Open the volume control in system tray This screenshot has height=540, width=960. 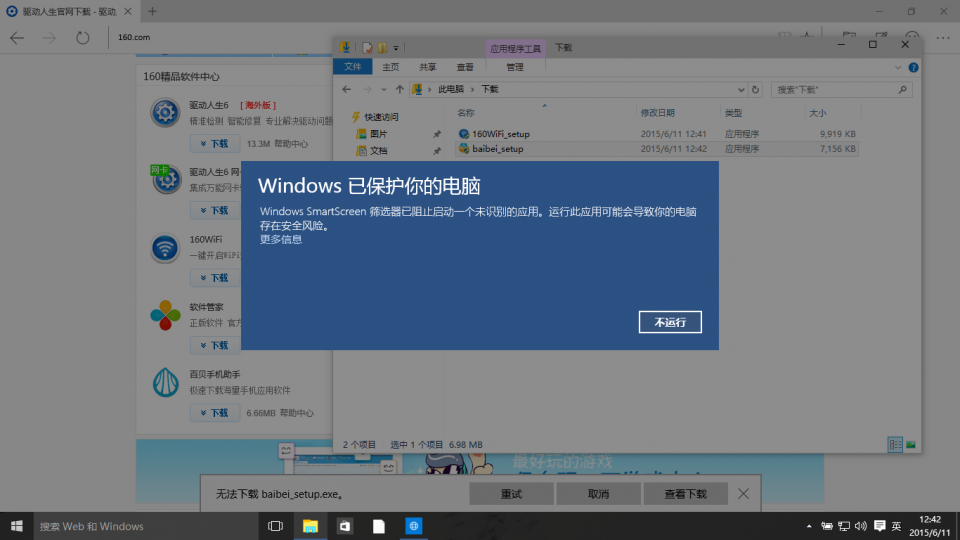click(x=861, y=526)
